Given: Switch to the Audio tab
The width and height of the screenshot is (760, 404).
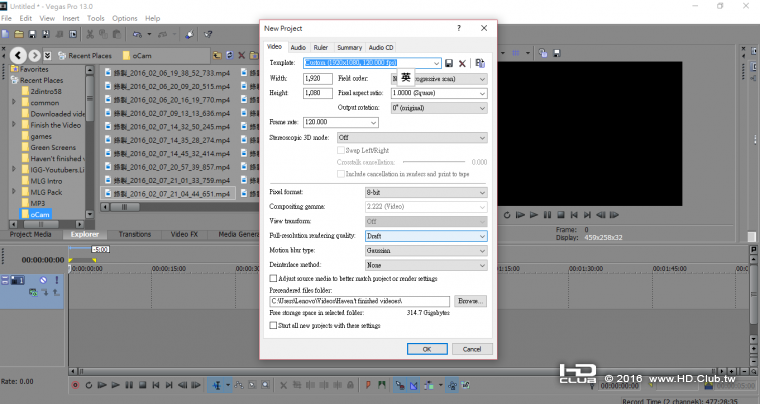Looking at the screenshot, I should coord(298,47).
